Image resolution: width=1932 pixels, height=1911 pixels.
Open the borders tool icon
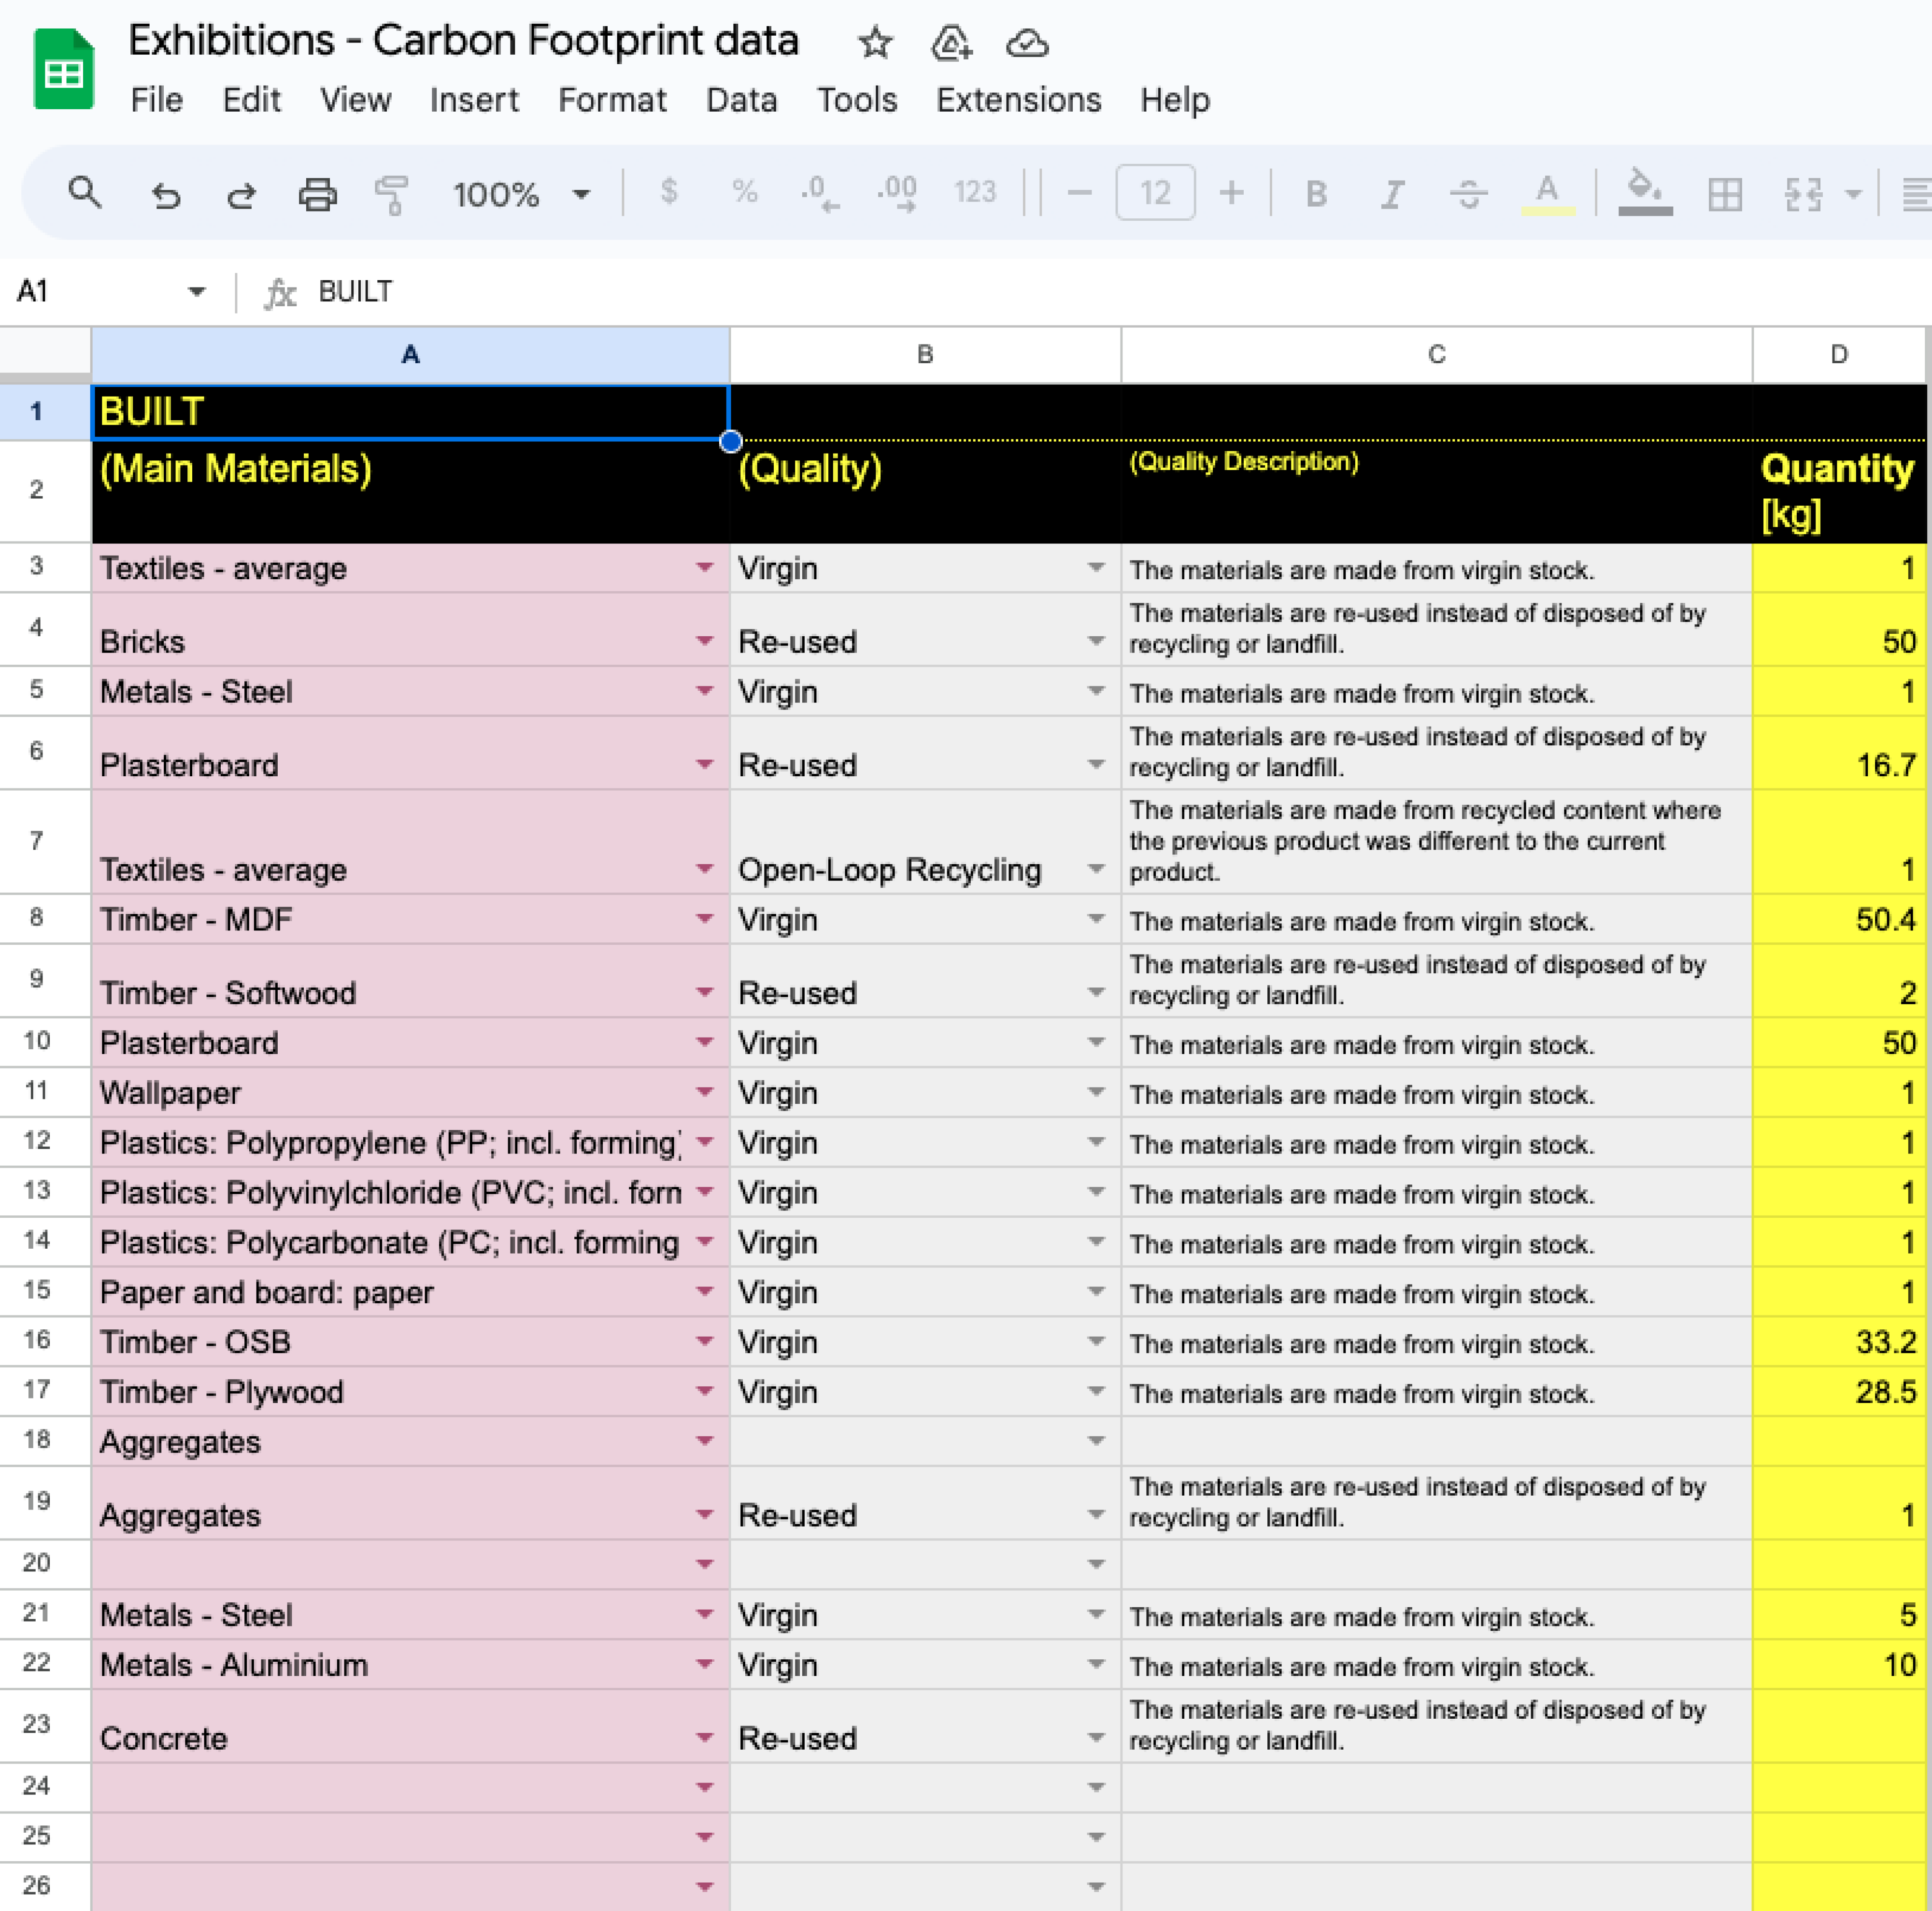(x=1724, y=193)
